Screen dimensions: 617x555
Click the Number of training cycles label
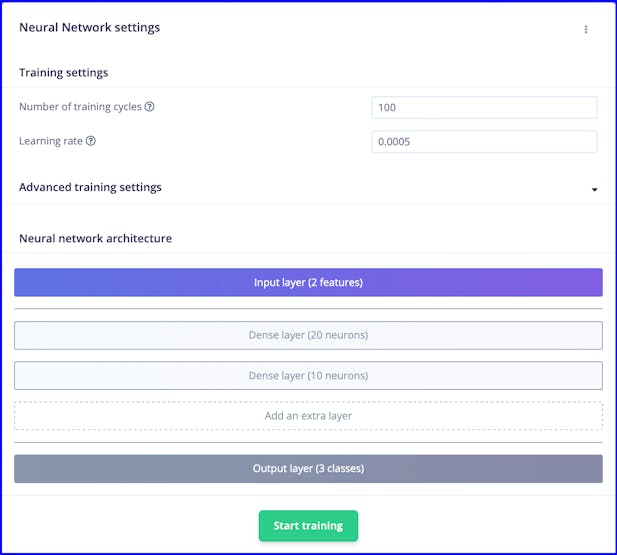point(81,107)
